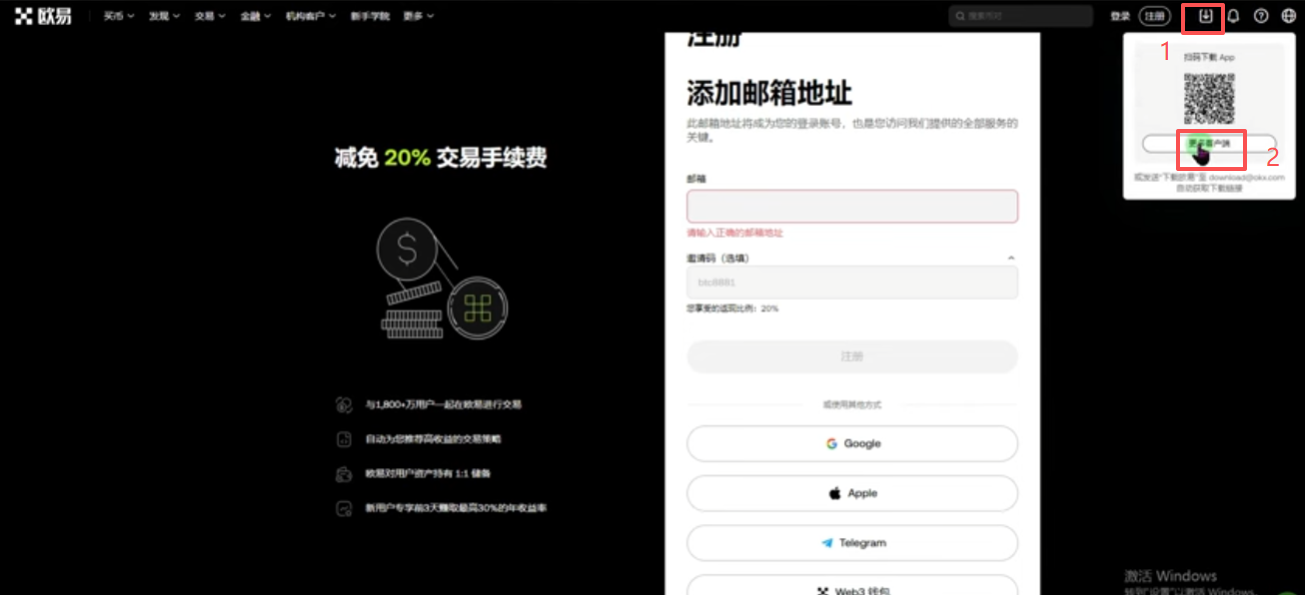
Task: Go to the 欧易 OKX logo home
Action: 43,16
